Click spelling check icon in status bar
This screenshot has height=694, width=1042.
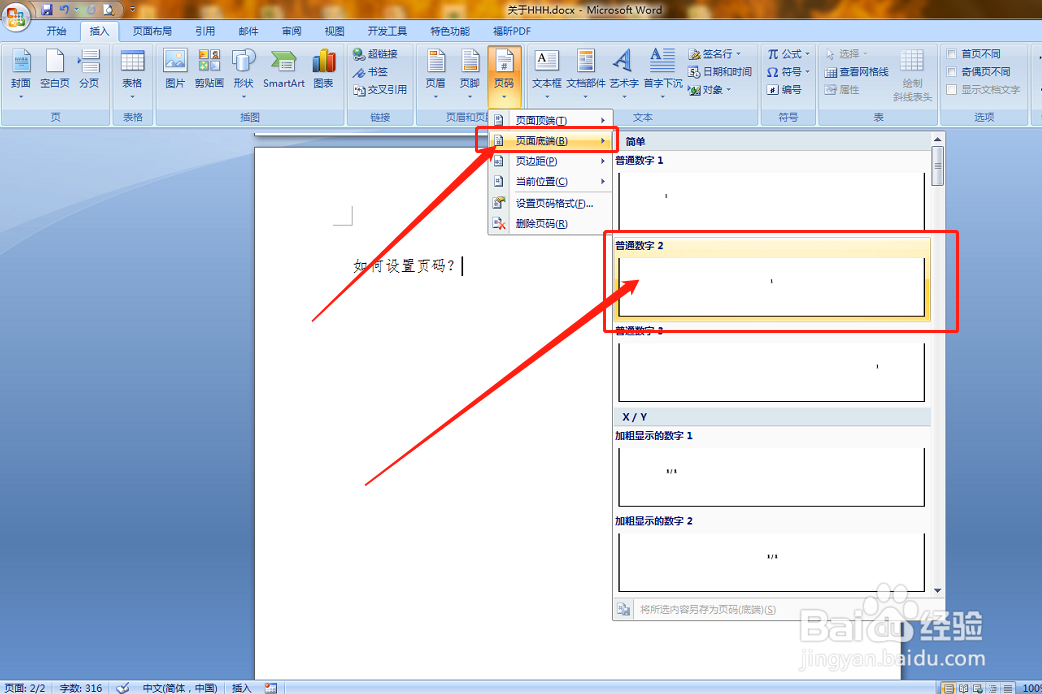click(123, 688)
